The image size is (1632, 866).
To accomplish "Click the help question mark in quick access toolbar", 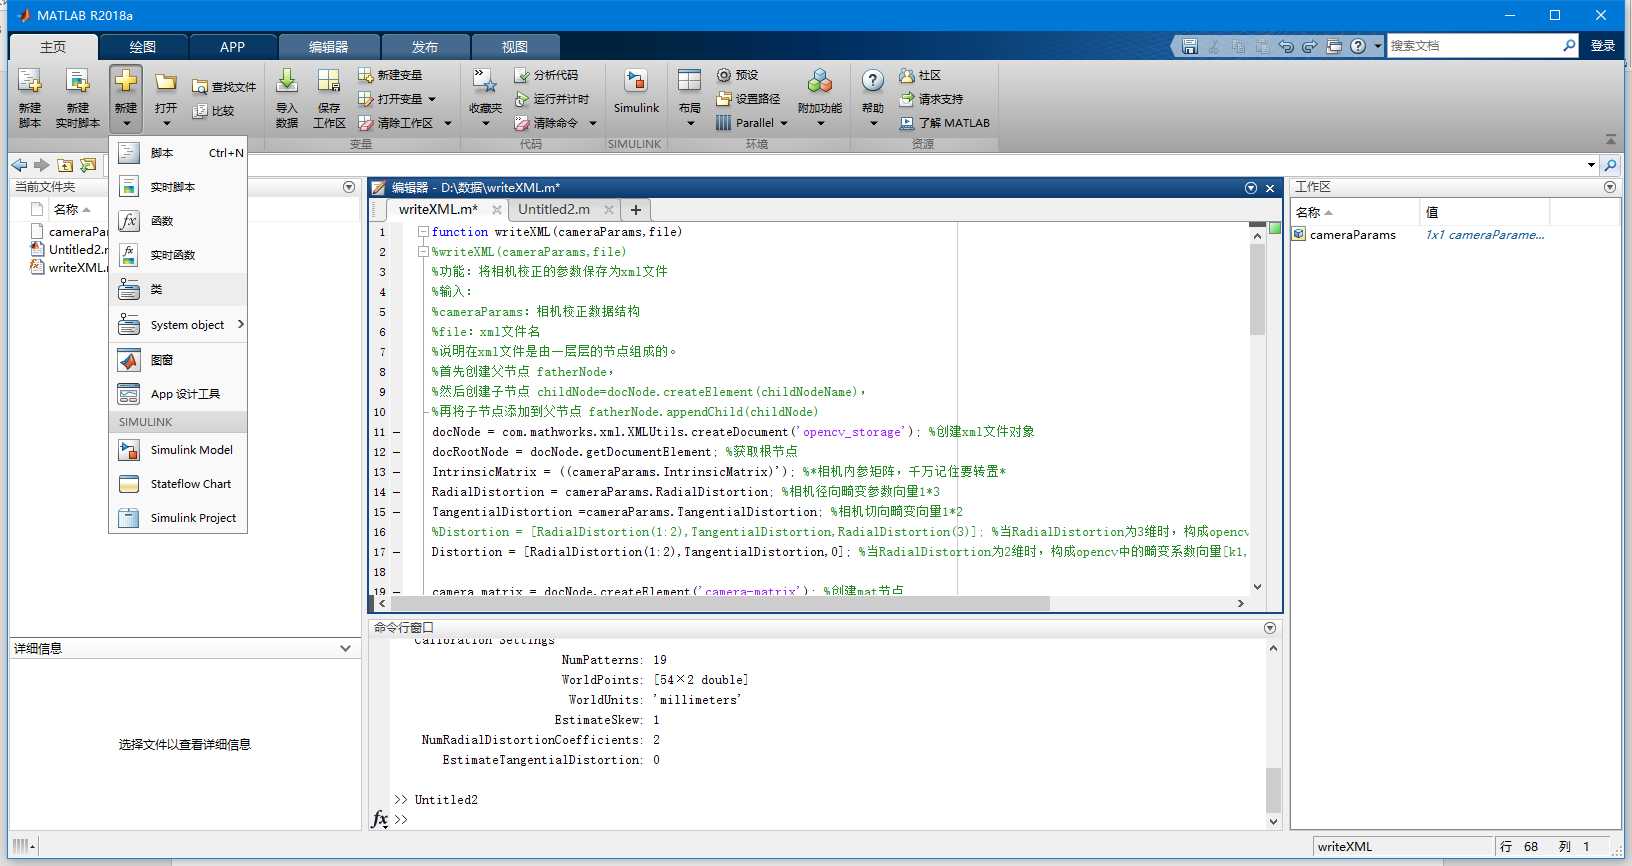I will [x=1358, y=46].
